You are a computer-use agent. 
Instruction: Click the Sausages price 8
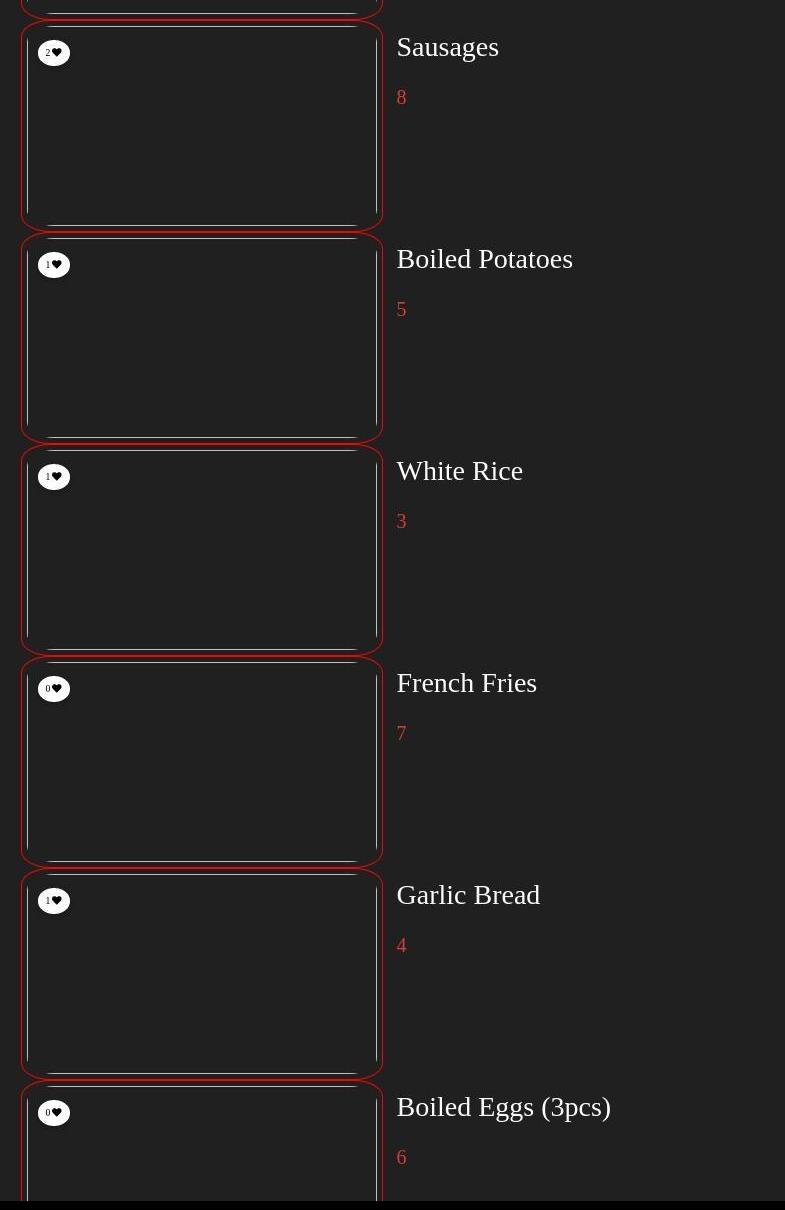pyautogui.click(x=401, y=97)
